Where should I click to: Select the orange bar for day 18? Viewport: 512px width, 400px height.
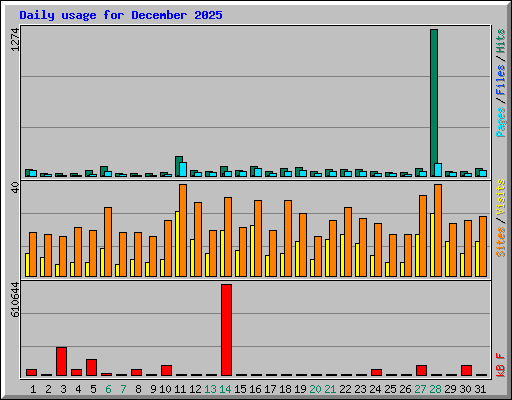click(288, 238)
